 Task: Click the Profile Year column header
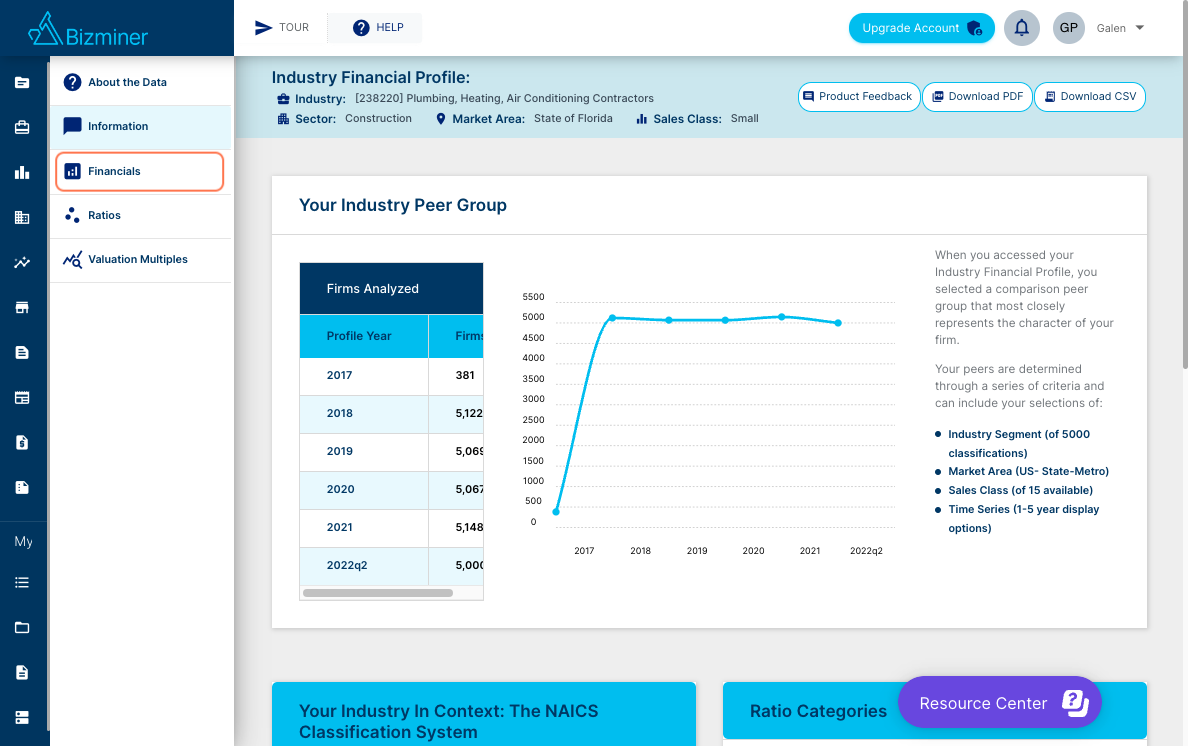(364, 336)
